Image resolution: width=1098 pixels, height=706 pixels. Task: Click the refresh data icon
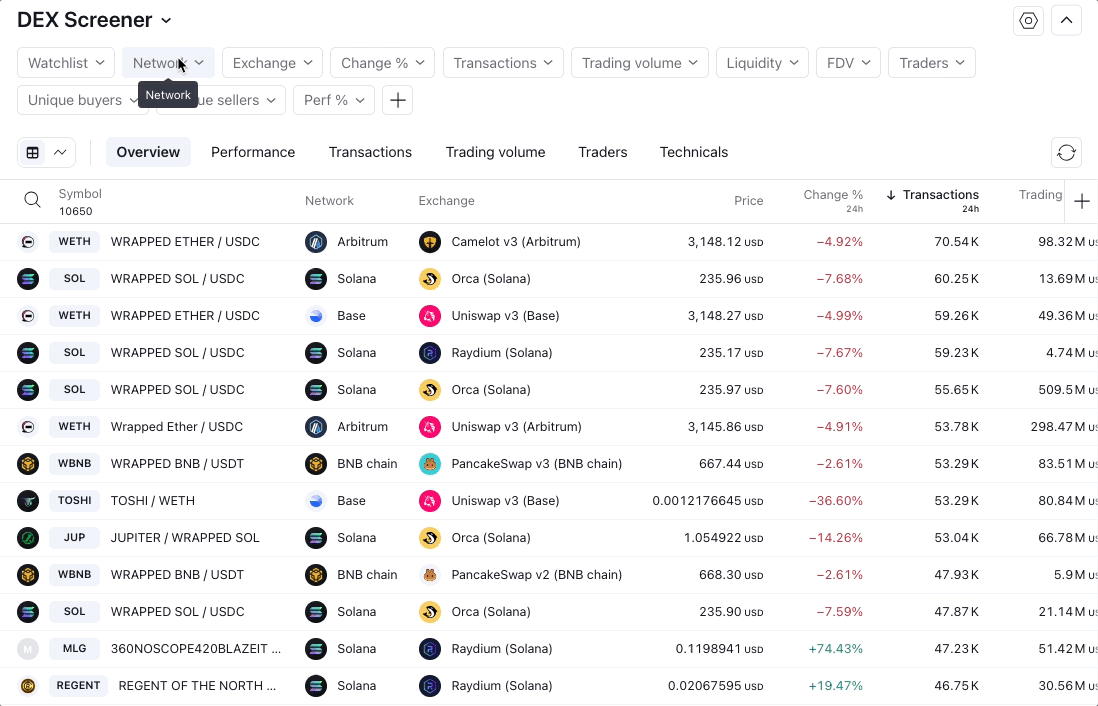point(1066,152)
